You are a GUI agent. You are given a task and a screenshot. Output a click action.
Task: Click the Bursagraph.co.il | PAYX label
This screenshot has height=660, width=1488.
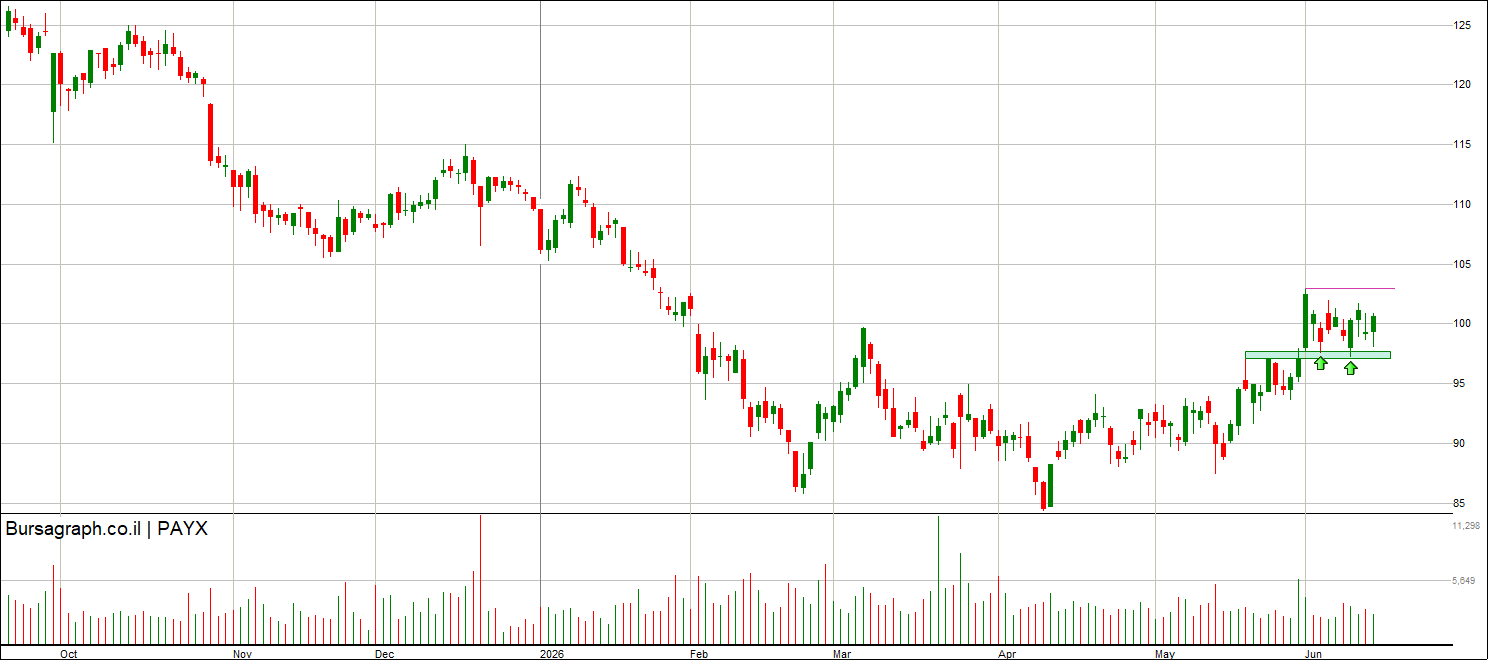(107, 529)
